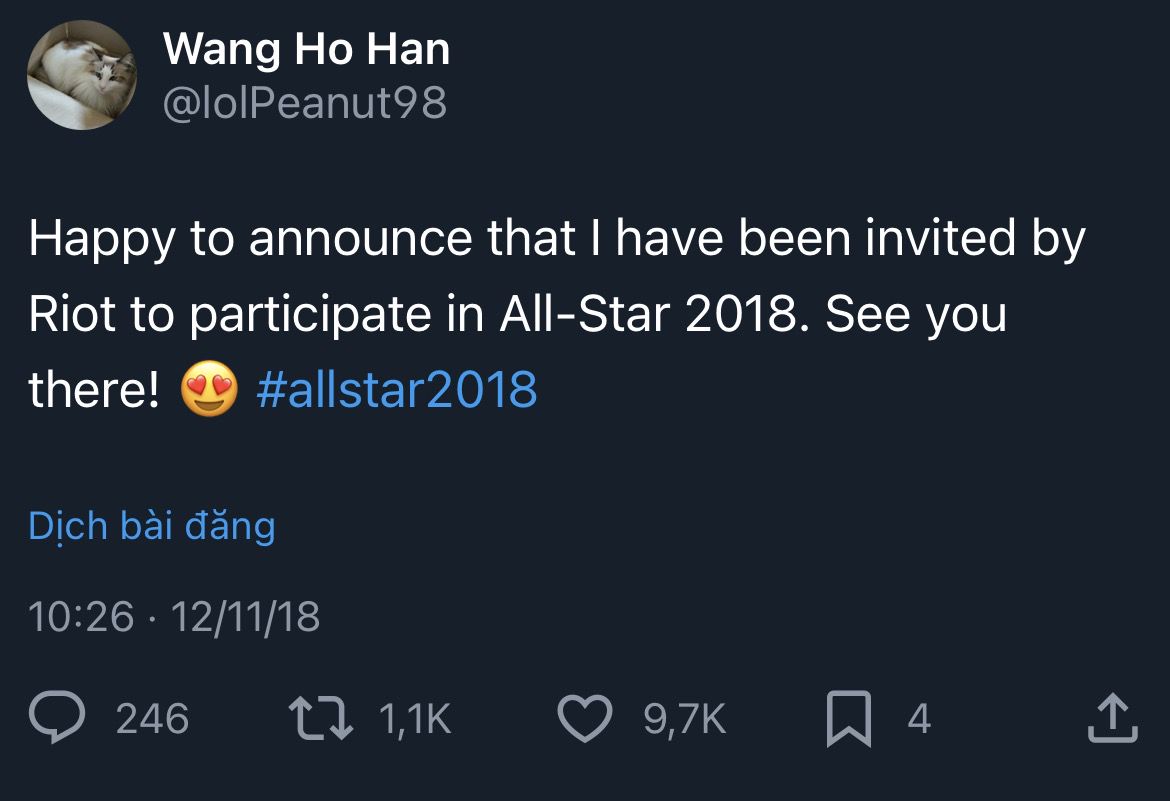Image resolution: width=1170 pixels, height=801 pixels.
Task: Show the 1,1K reposts count
Action: [x=415, y=719]
